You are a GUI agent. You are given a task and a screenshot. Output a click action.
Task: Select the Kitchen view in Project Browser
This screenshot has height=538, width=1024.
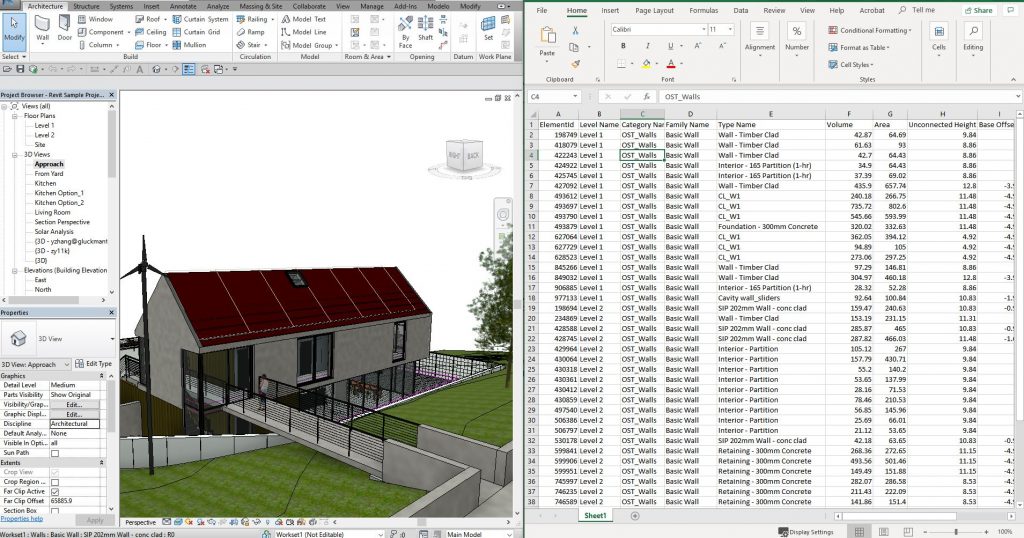coord(45,183)
